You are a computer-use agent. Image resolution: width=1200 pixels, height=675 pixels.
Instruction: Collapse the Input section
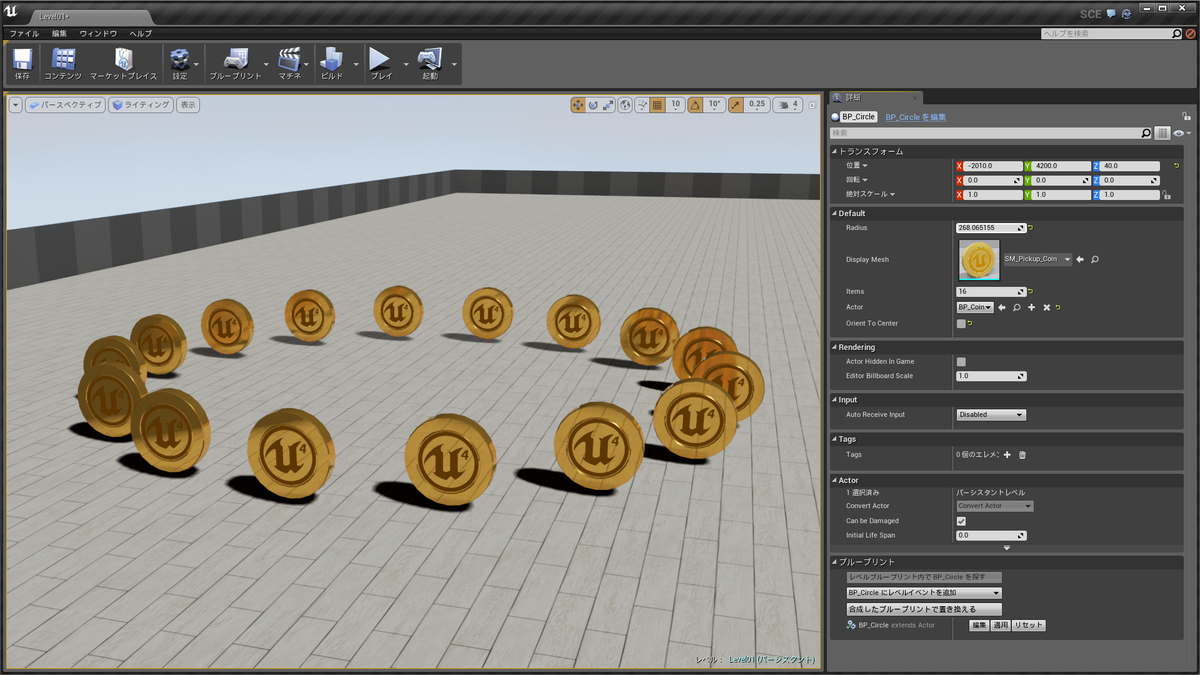click(x=836, y=400)
